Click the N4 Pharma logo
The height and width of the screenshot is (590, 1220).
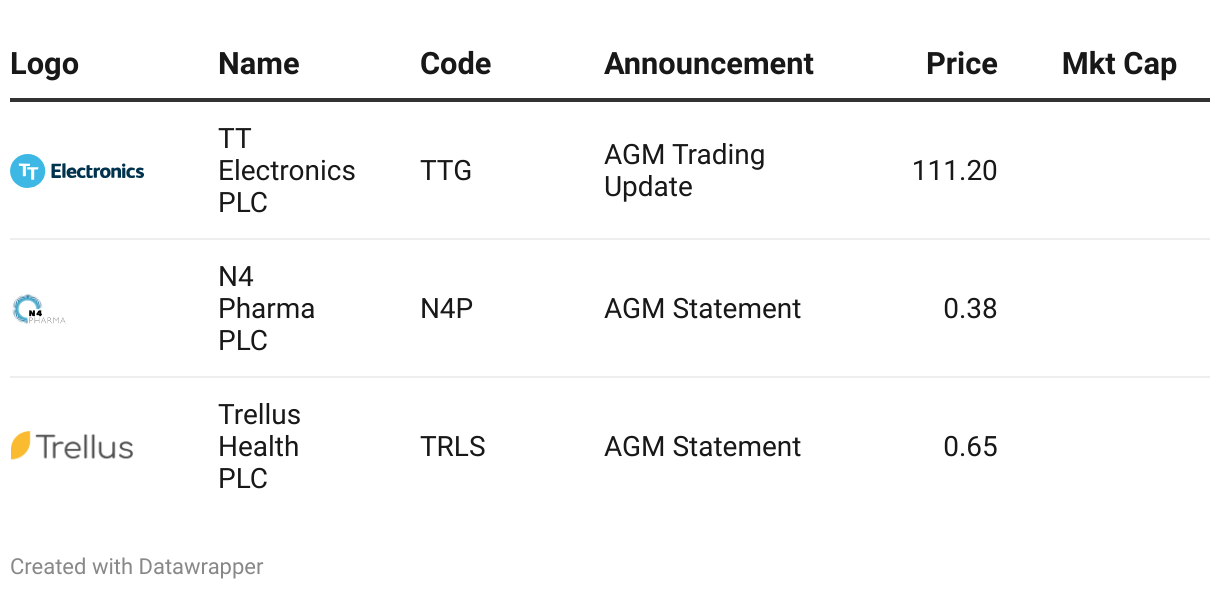point(40,310)
